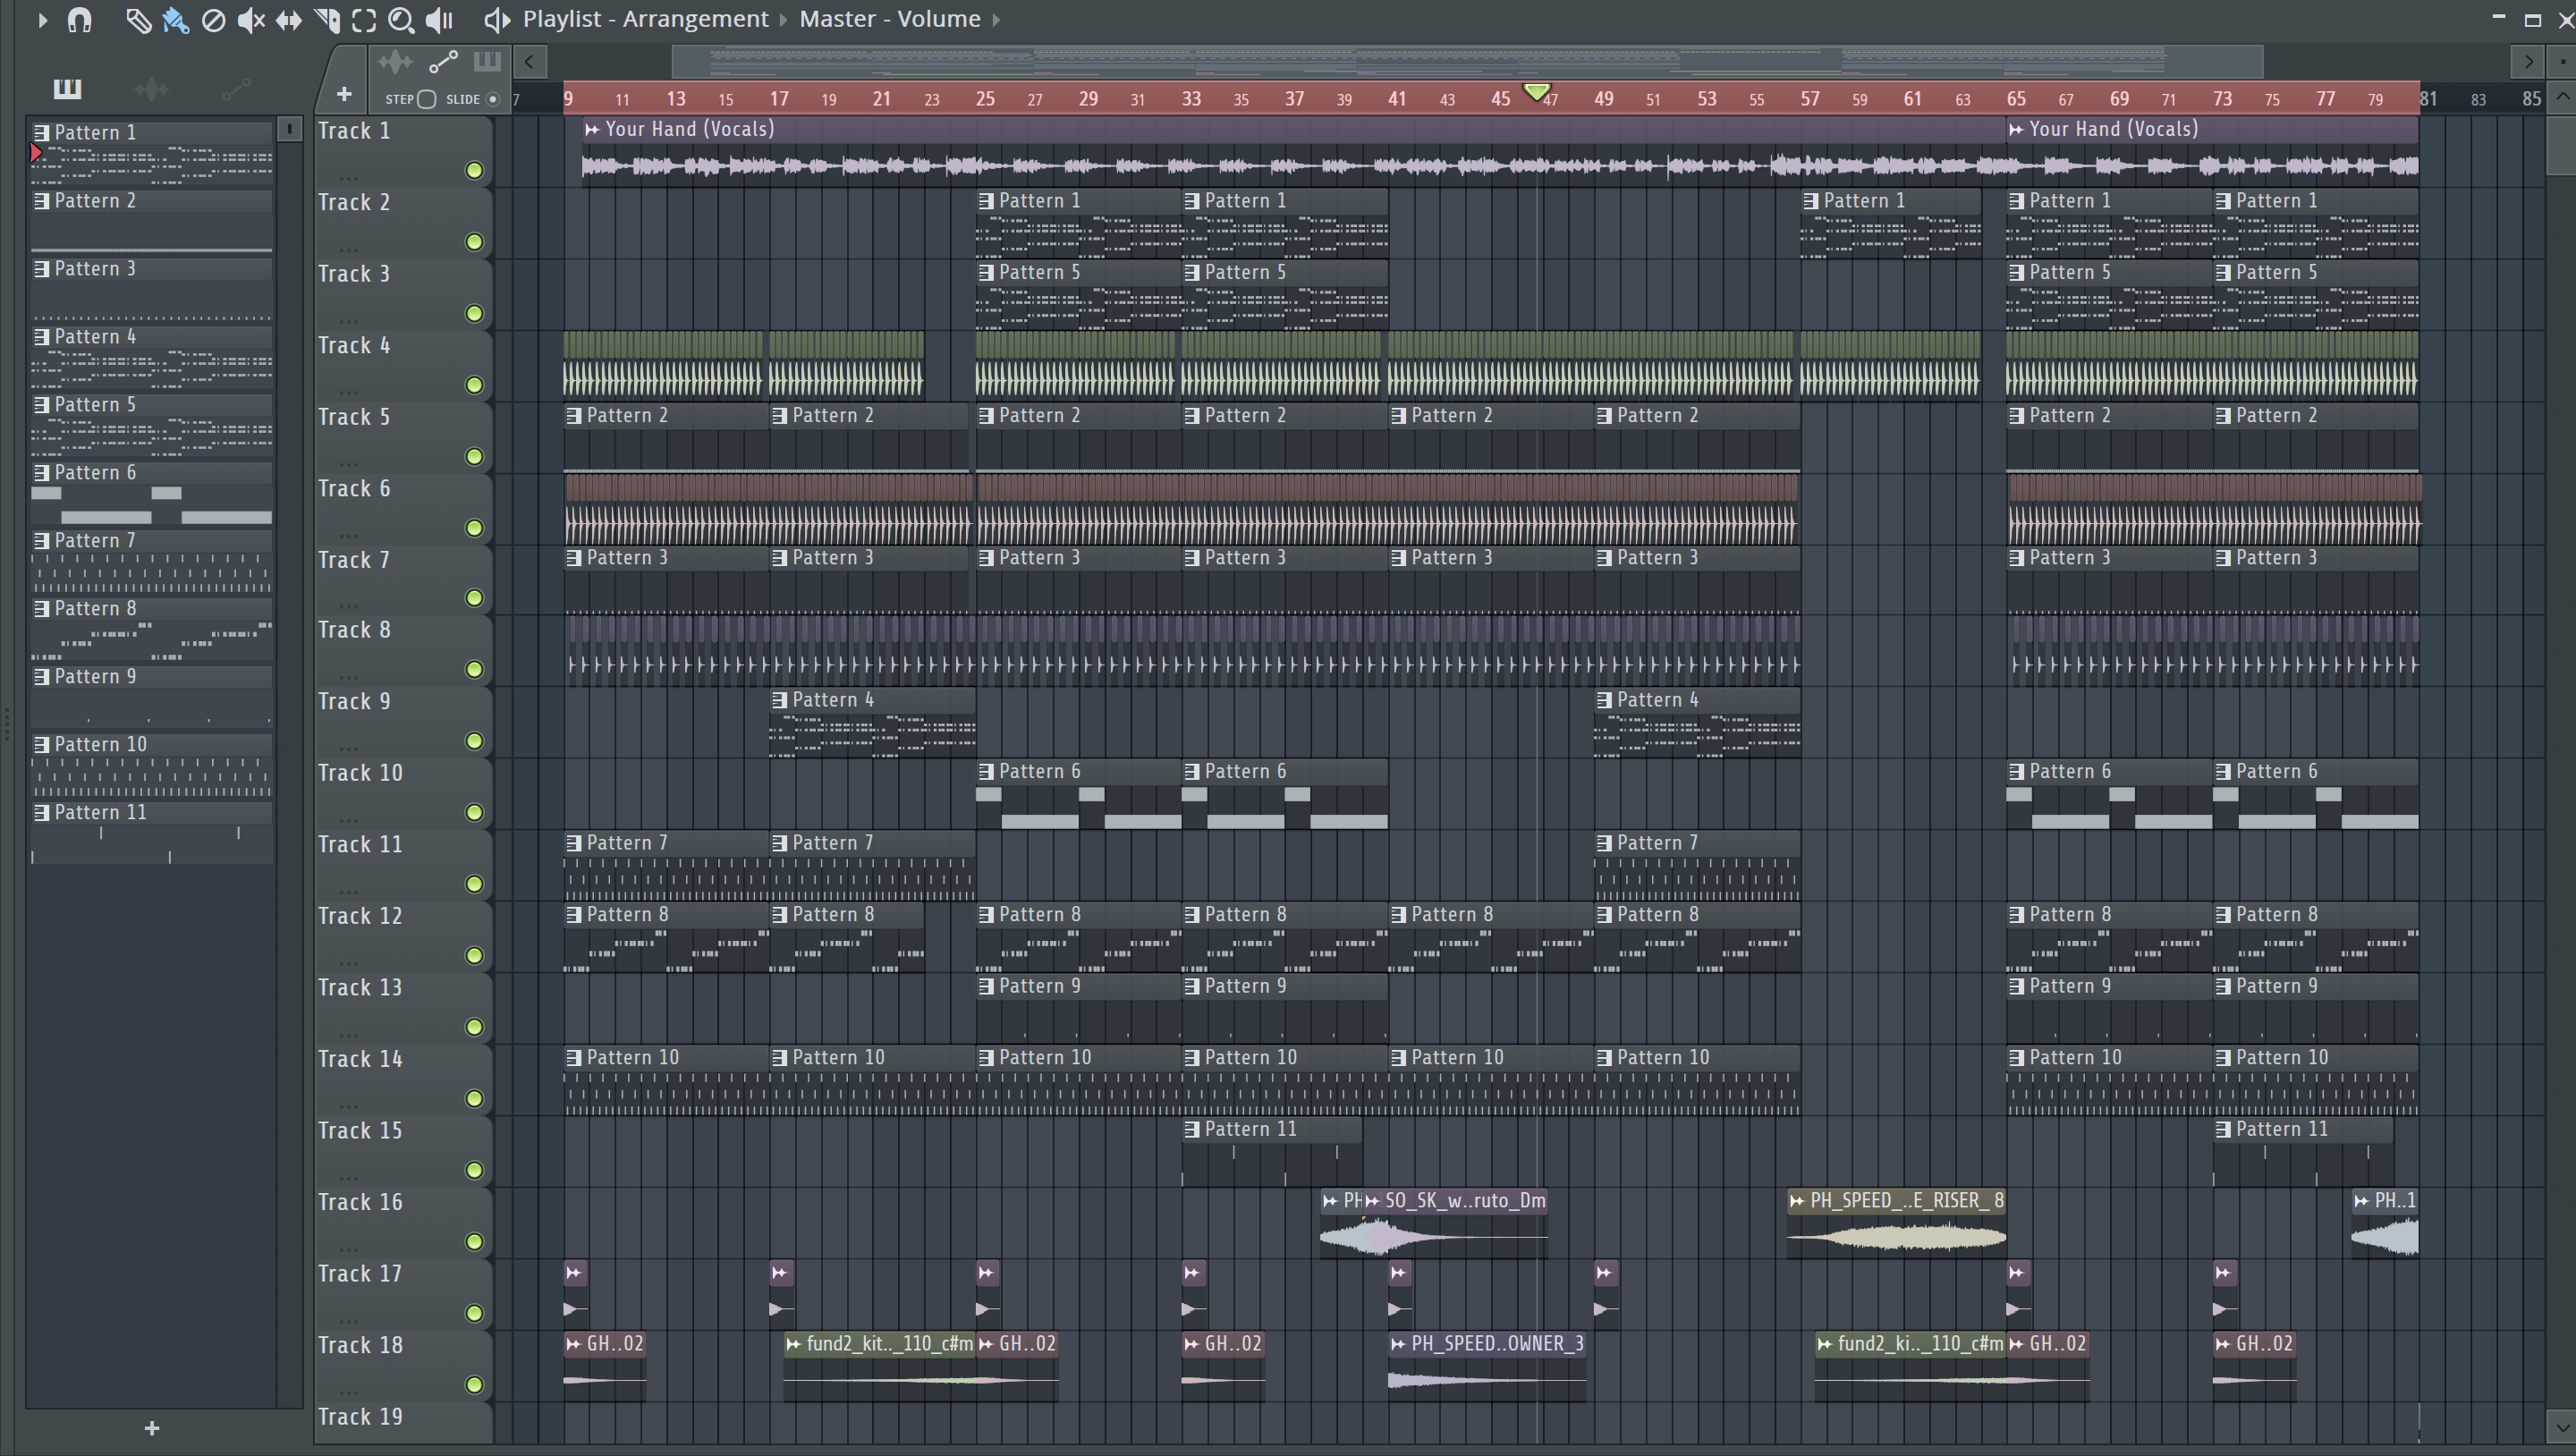Screen dimensions: 2576x1456
Task: Show patterns in picker panel
Action: (x=67, y=89)
